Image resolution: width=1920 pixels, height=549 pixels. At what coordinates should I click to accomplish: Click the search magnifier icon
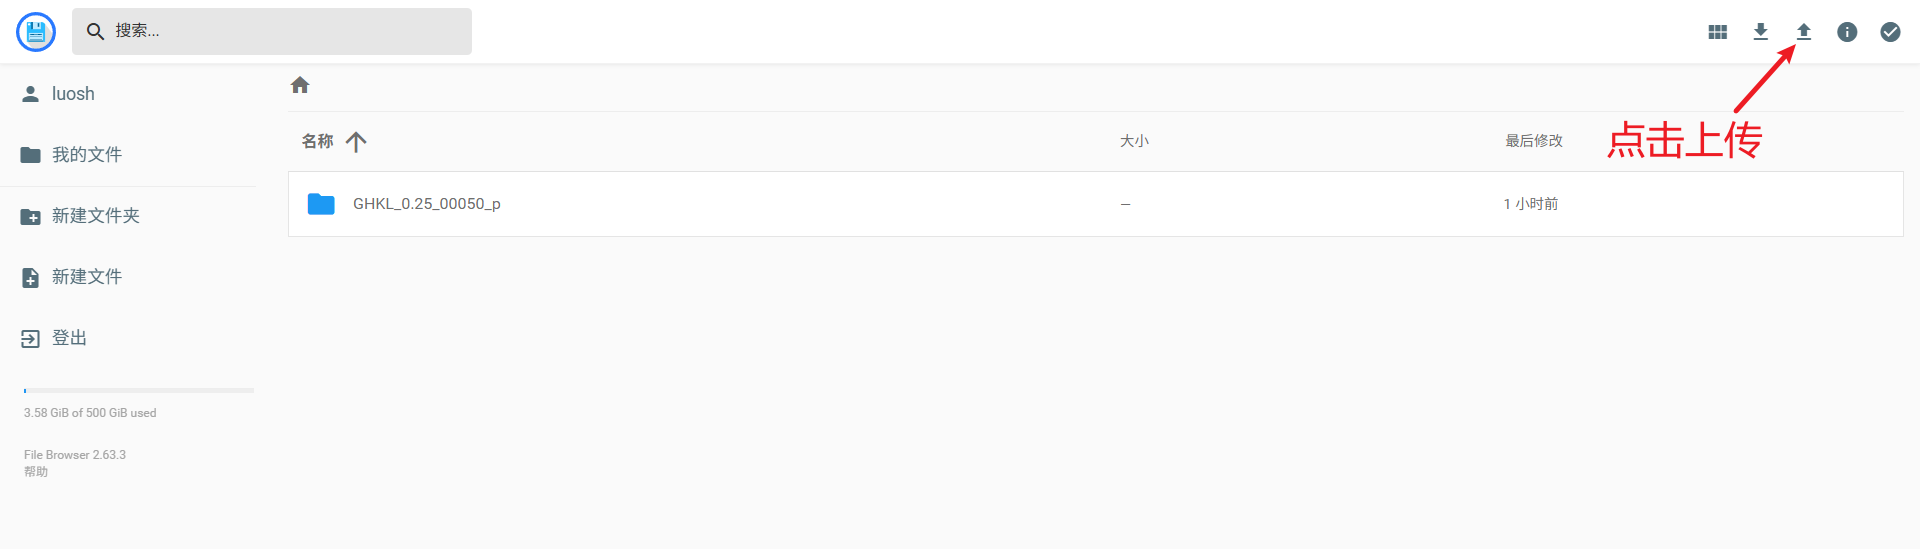(96, 32)
